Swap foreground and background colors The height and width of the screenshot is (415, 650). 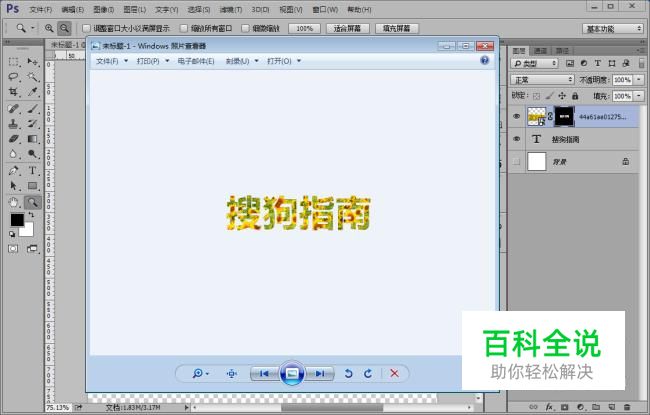pos(31,215)
